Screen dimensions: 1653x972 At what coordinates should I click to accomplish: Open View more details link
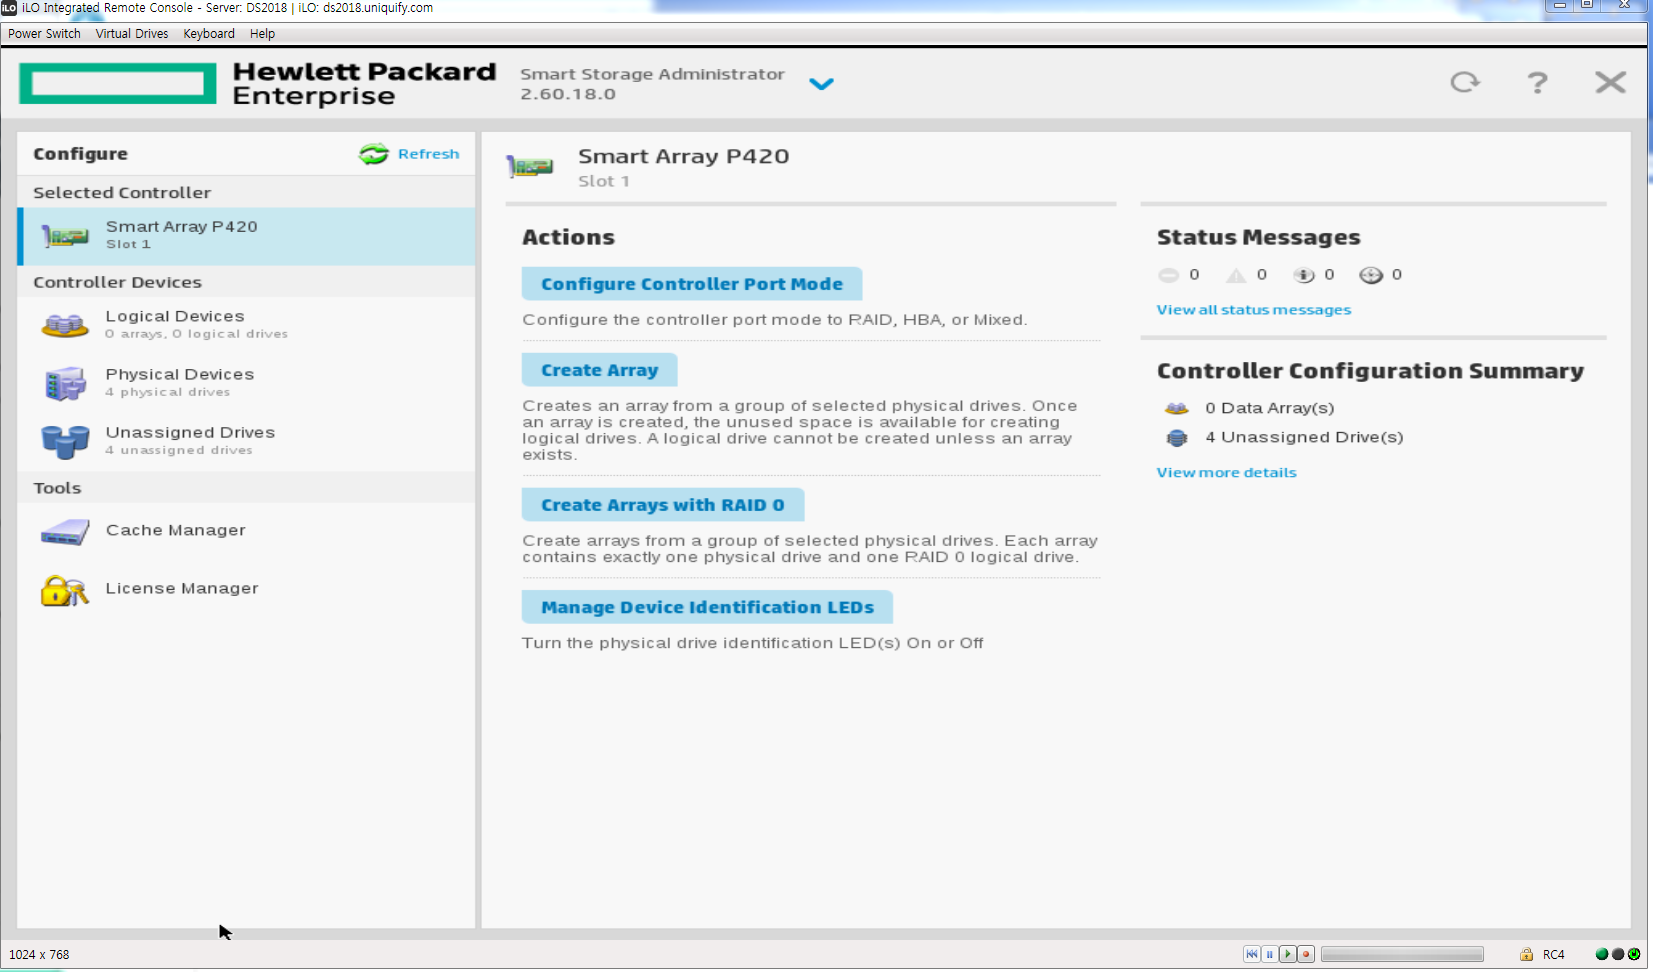point(1226,473)
